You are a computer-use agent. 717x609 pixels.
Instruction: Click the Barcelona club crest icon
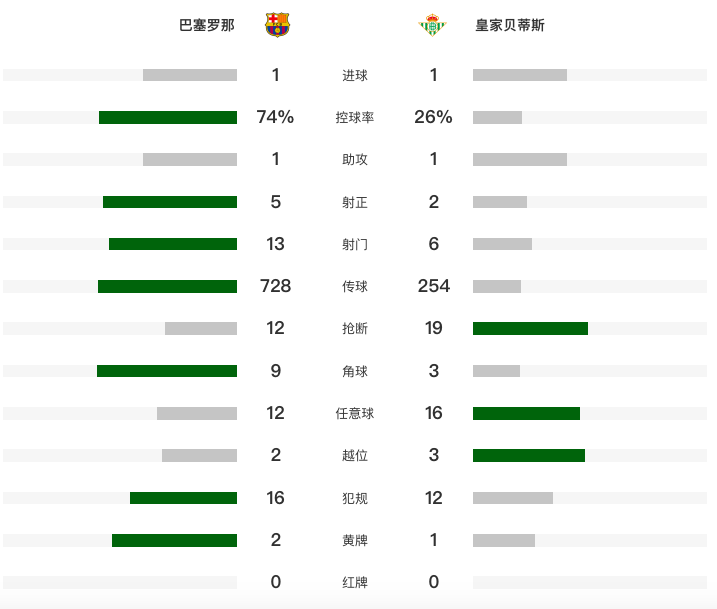277,25
